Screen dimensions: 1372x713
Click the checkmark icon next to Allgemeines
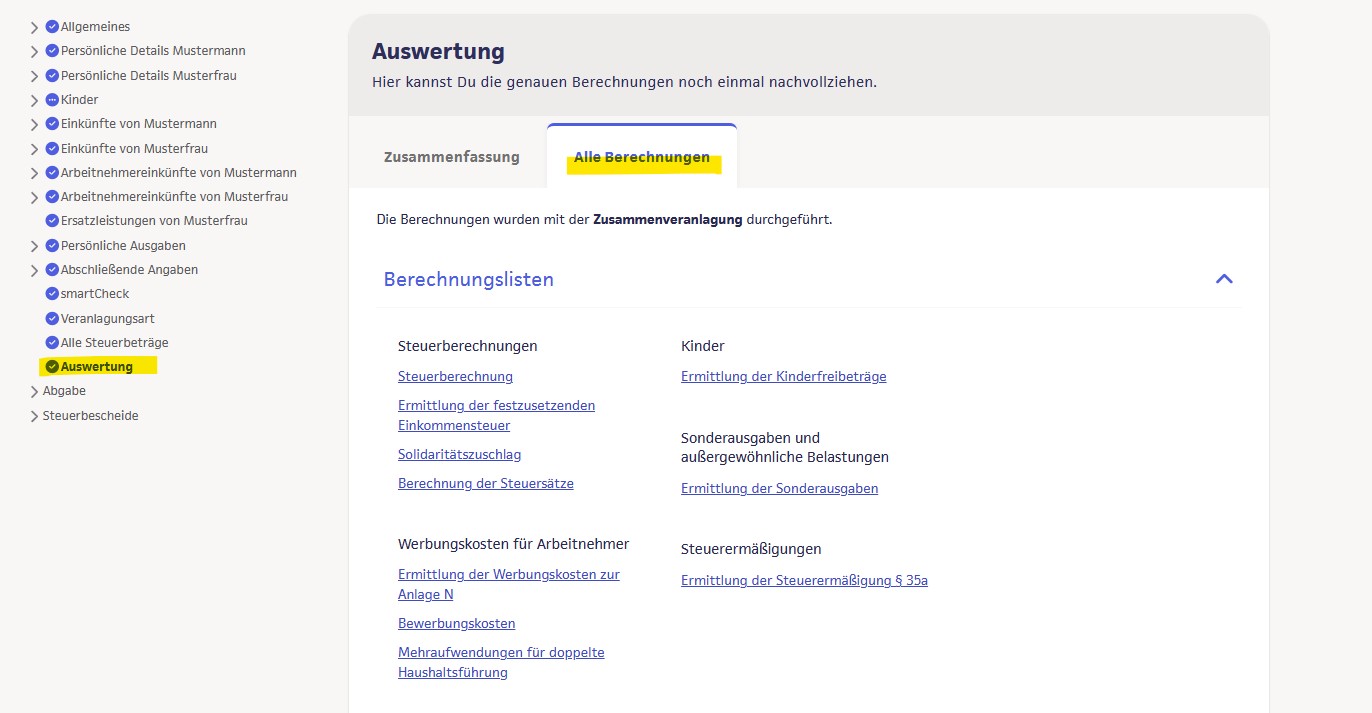[x=52, y=27]
